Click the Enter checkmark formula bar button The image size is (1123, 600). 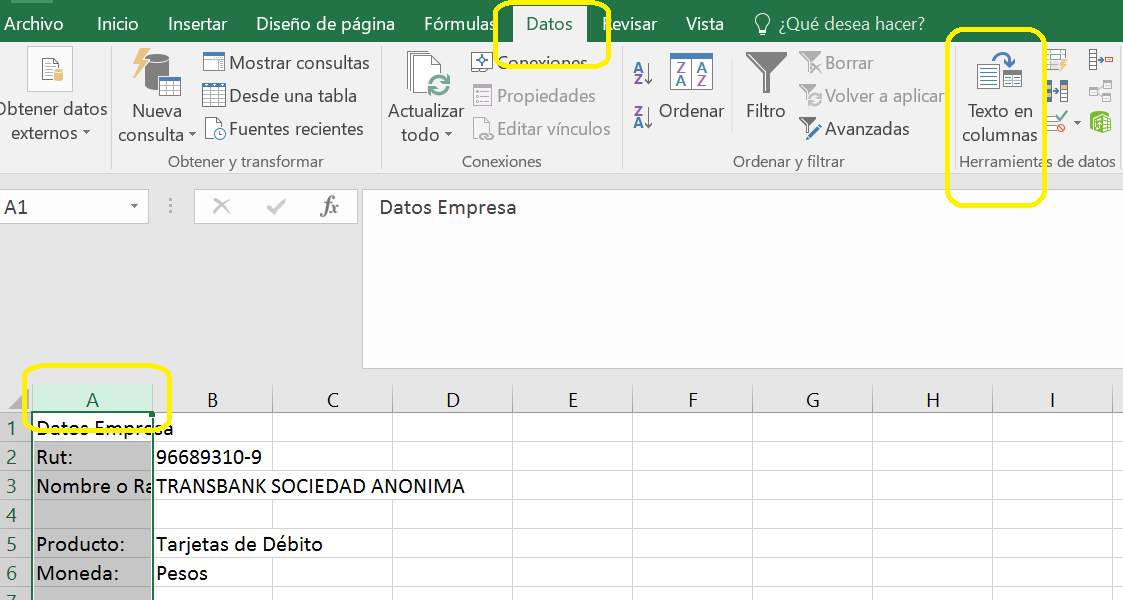coord(276,207)
